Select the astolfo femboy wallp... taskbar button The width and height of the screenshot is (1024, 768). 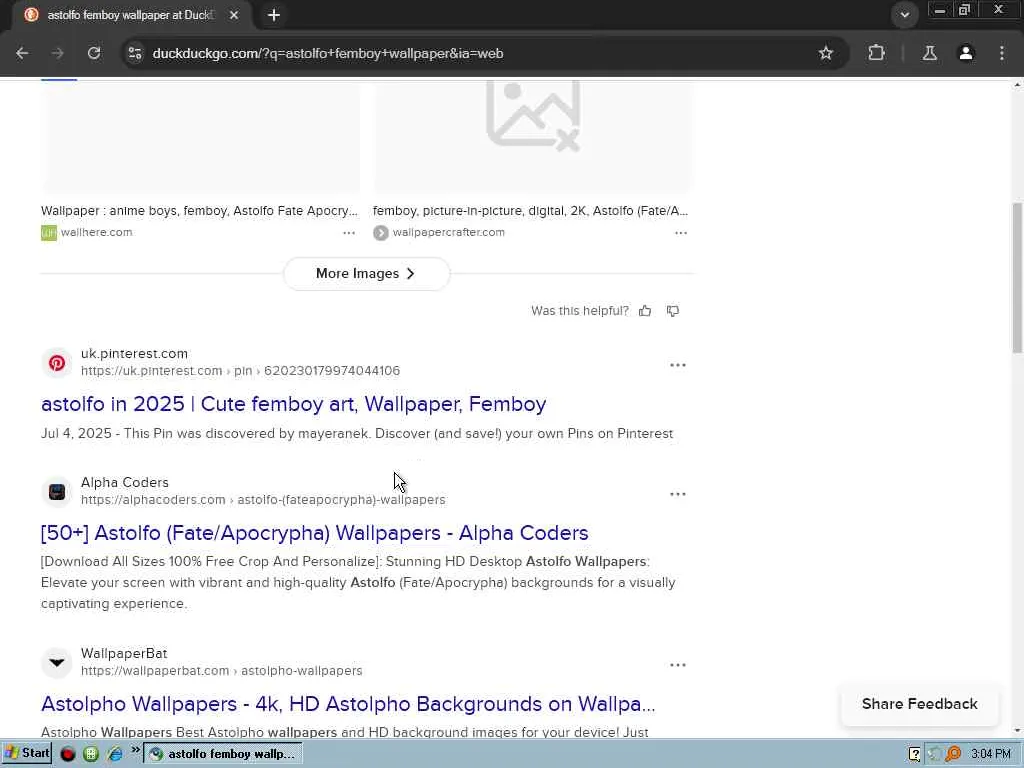pyautogui.click(x=223, y=754)
